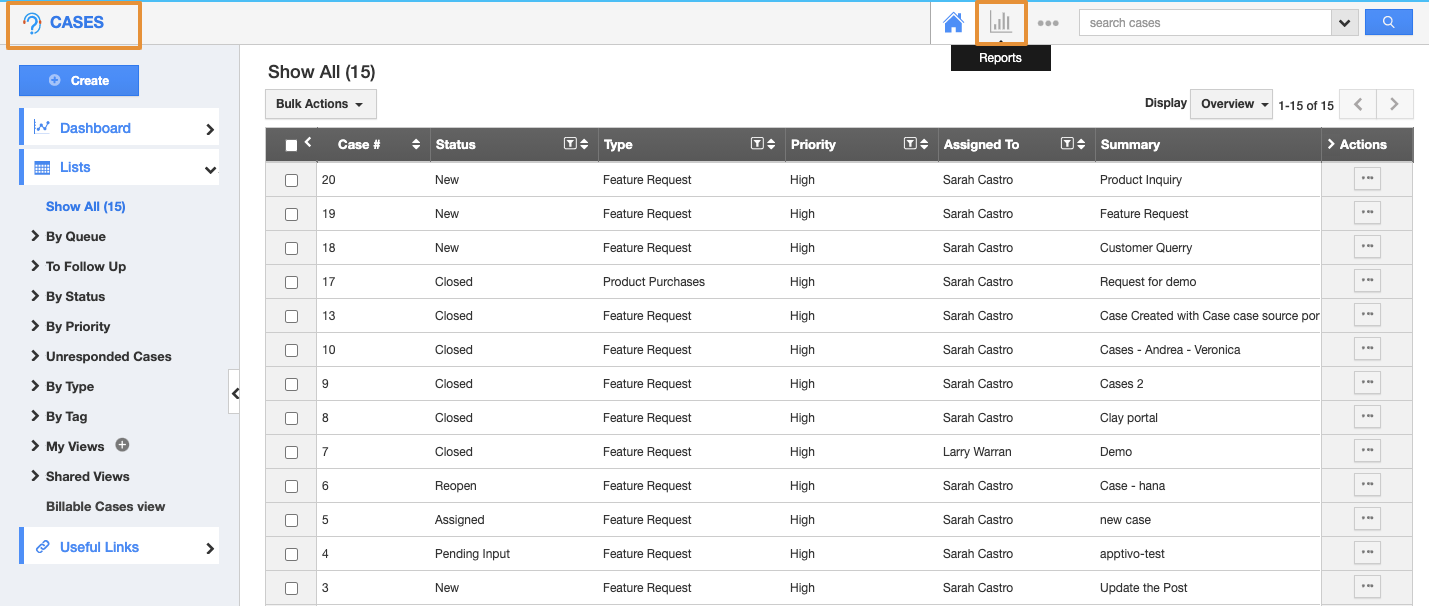Open the Billable Cases view link
The width and height of the screenshot is (1429, 606).
(x=105, y=506)
